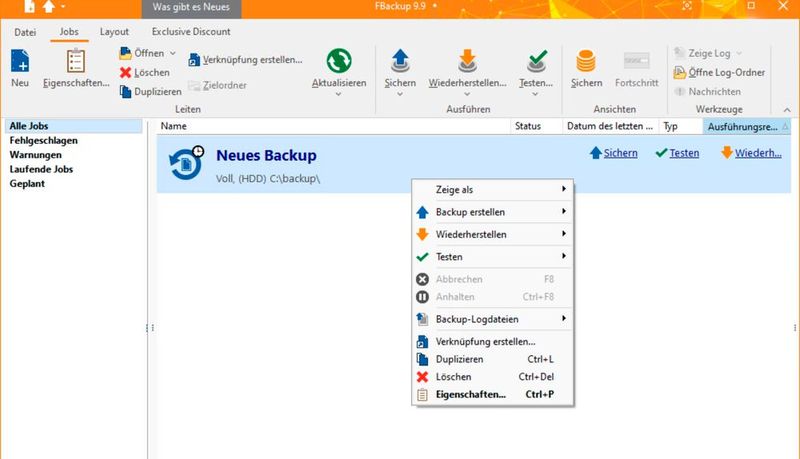The height and width of the screenshot is (459, 800).
Task: Expand the Zeige als submenu
Action: pos(493,190)
